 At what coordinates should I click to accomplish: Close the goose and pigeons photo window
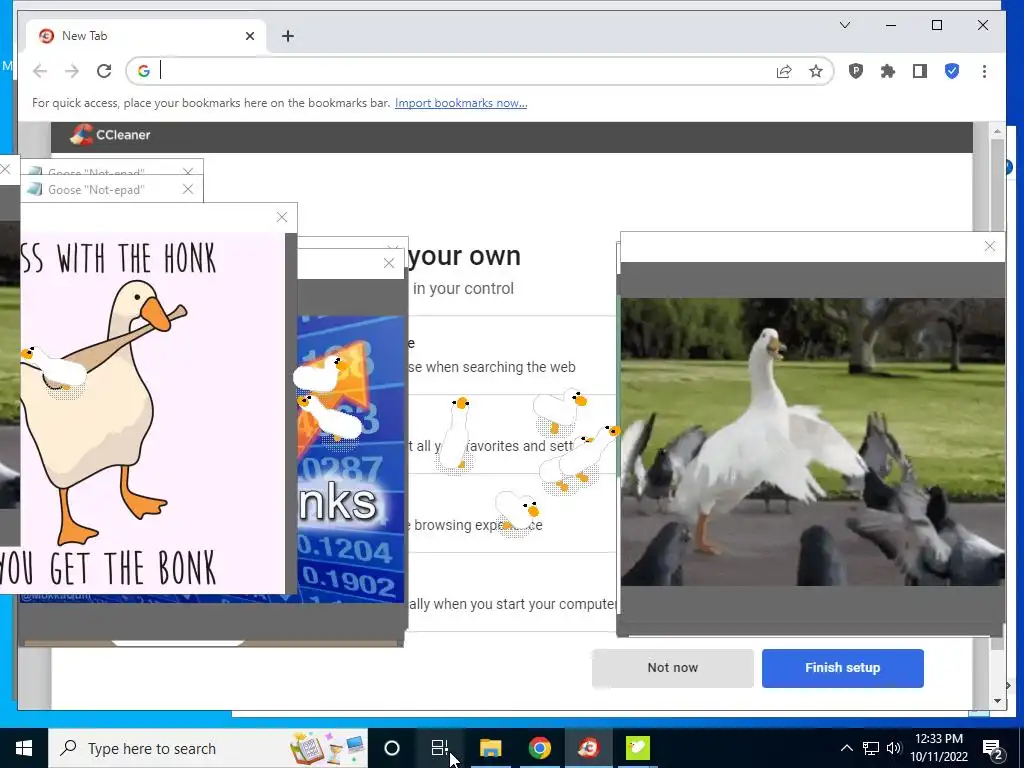(x=989, y=246)
